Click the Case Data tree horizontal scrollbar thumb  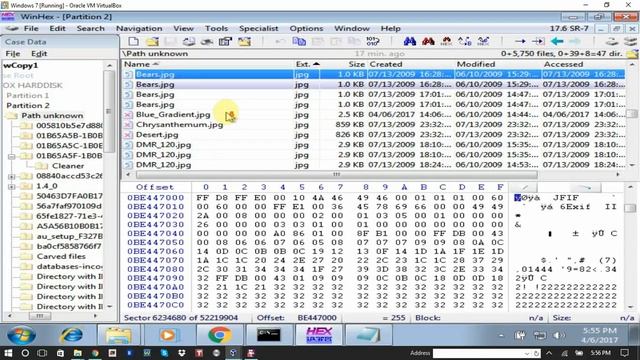[x=39, y=316]
